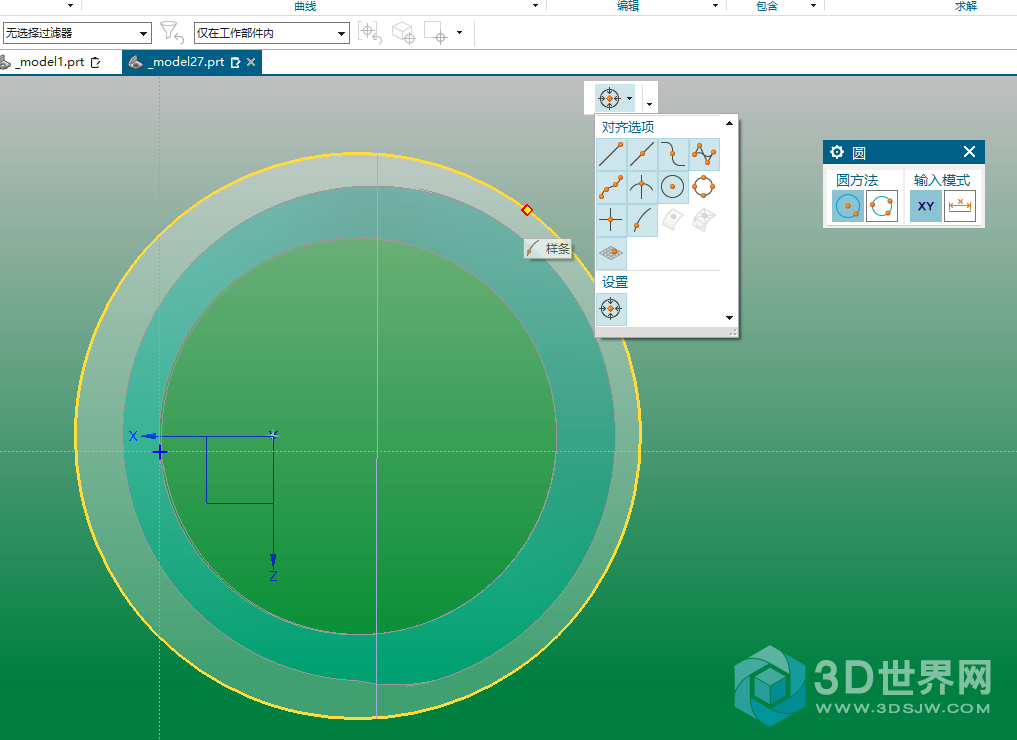Toggle Arc Center snap option
This screenshot has width=1017, height=740.
pyautogui.click(x=673, y=187)
